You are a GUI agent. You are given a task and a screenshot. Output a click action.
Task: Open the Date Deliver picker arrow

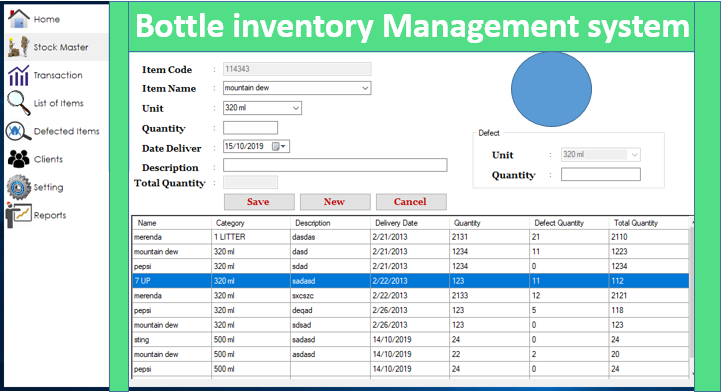[x=284, y=146]
